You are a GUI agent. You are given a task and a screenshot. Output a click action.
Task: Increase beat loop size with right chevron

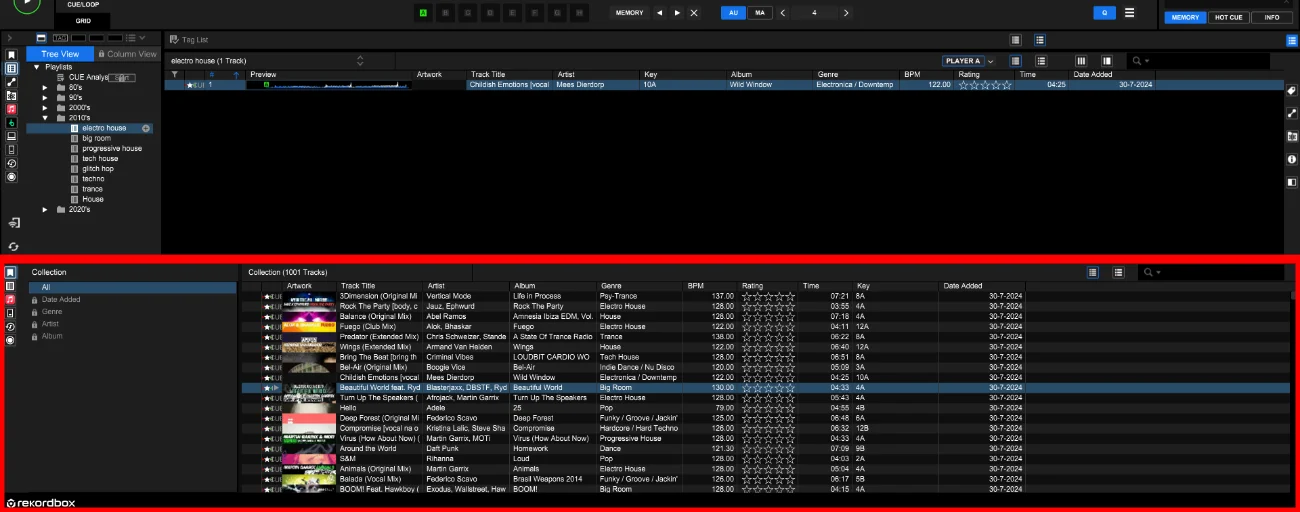(846, 13)
